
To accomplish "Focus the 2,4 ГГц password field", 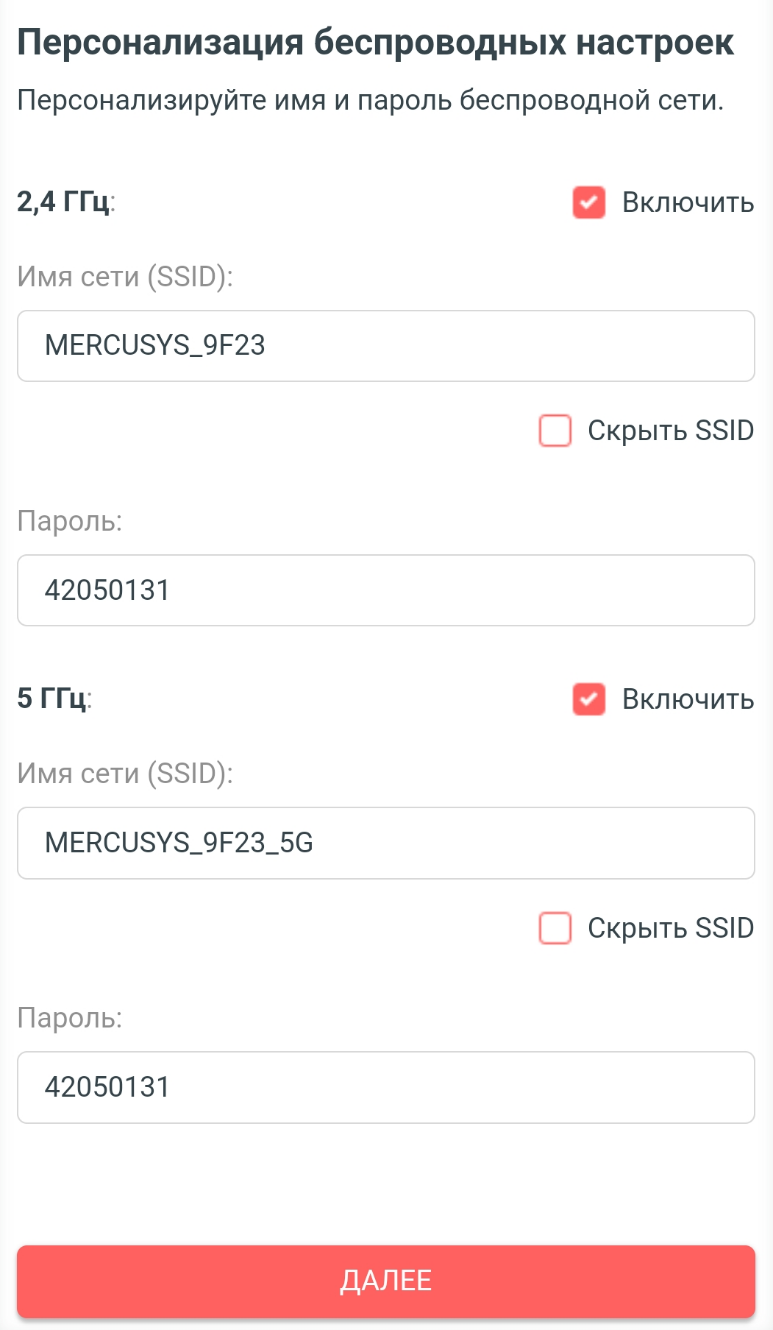I will coord(385,591).
